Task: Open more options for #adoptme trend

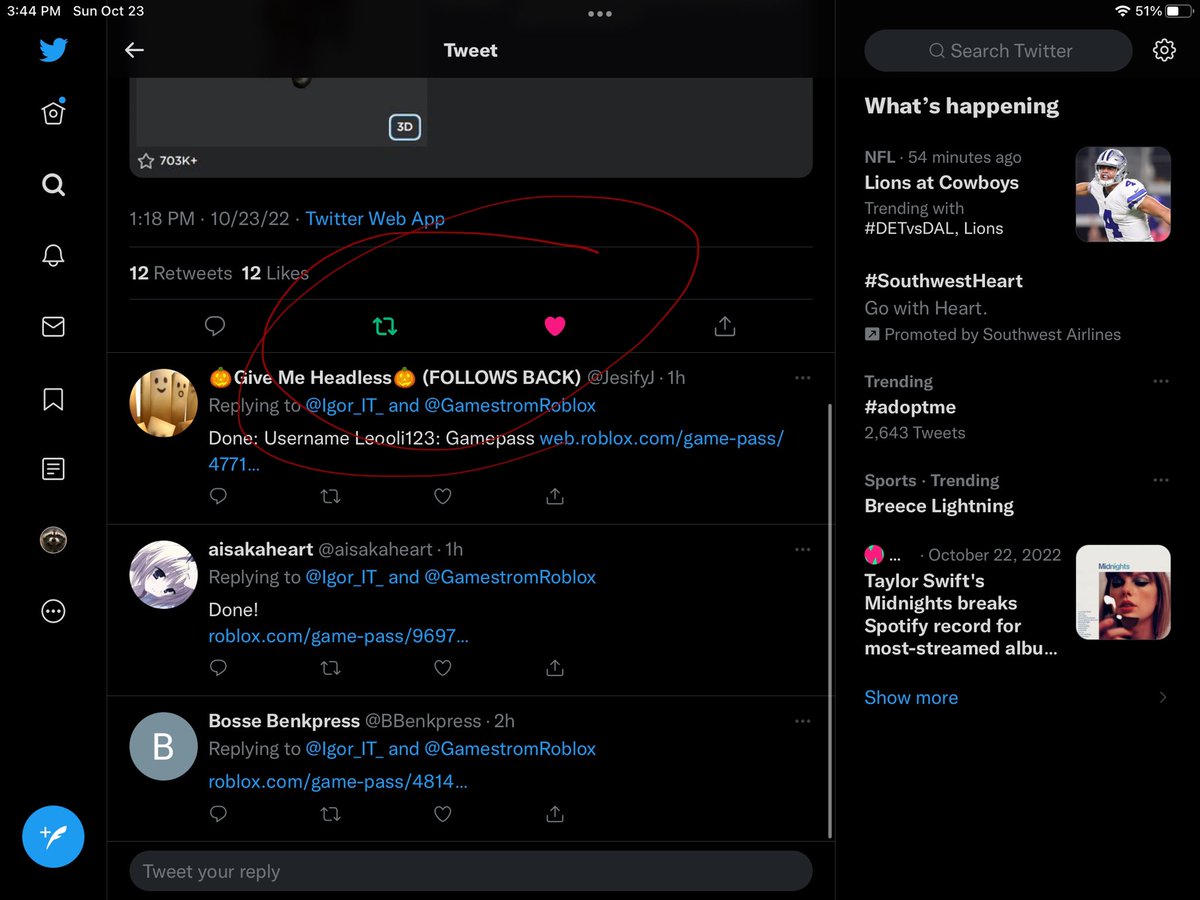Action: click(1160, 381)
